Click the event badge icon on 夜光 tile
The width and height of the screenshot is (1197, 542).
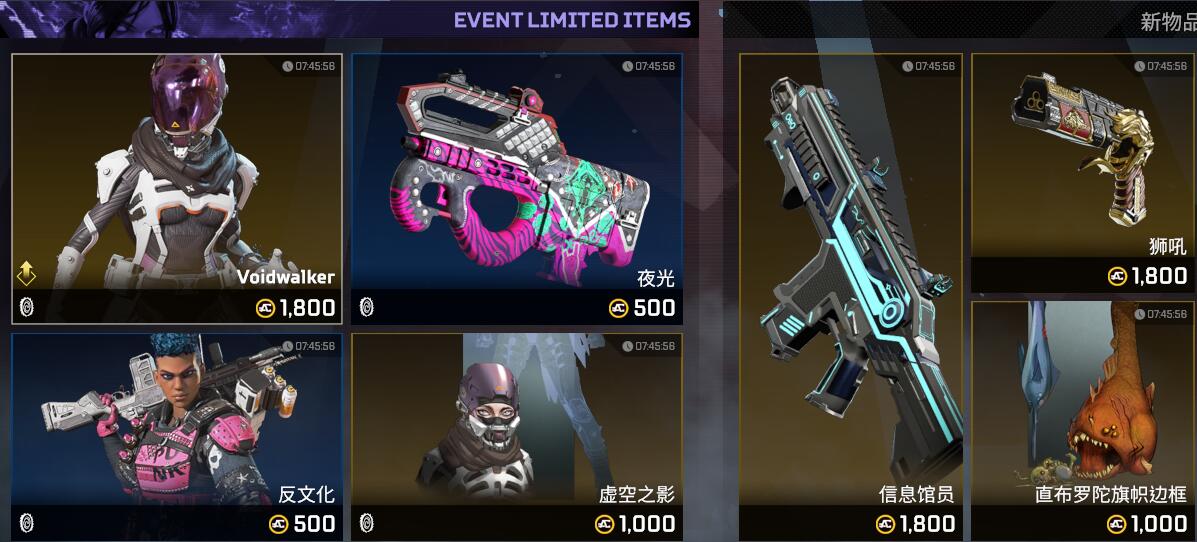[368, 308]
